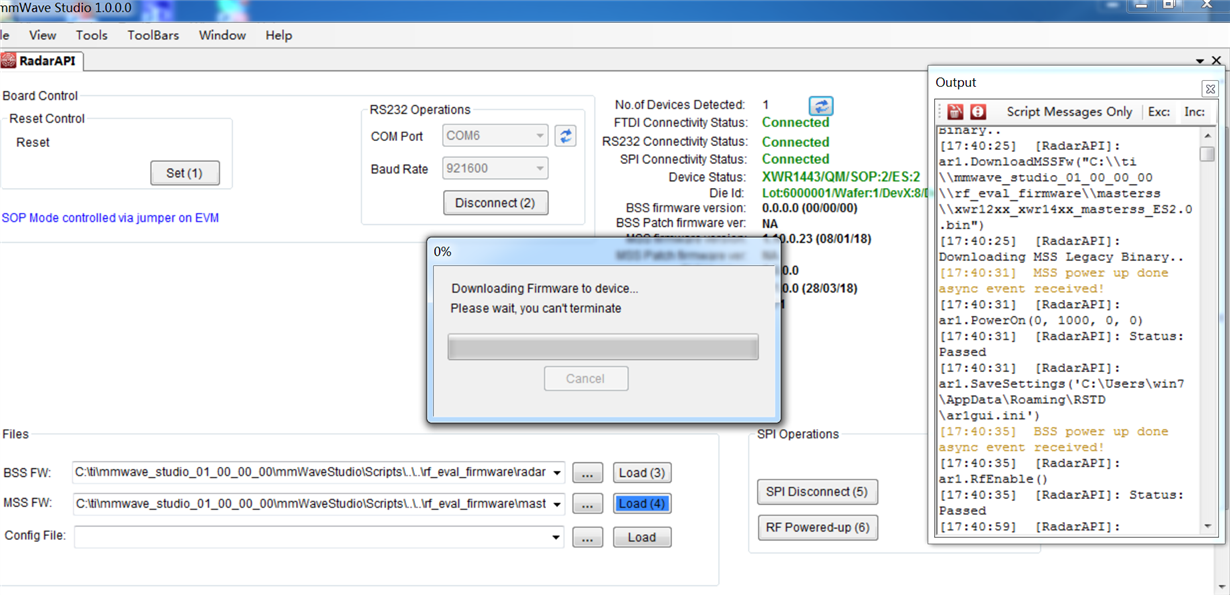The height and width of the screenshot is (595, 1230).
Task: Click the ar1.PowerOn log line
Action: point(1041,320)
